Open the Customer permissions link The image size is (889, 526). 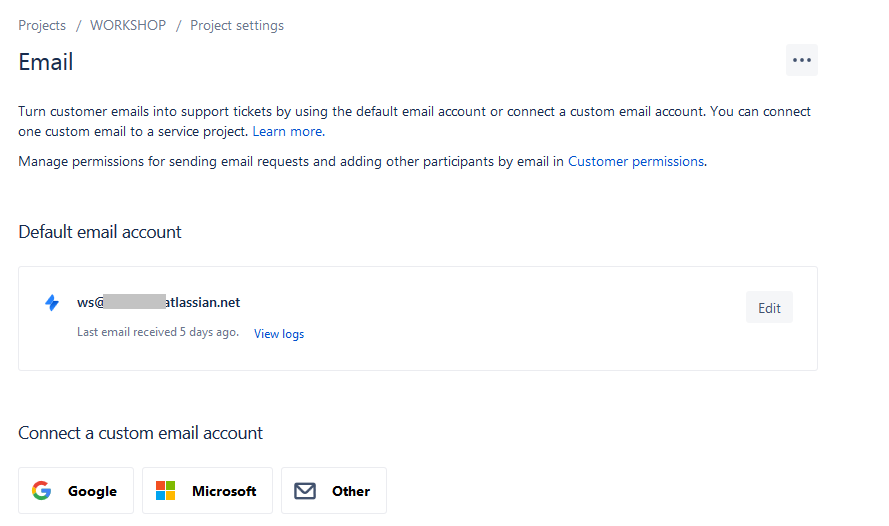pos(636,161)
